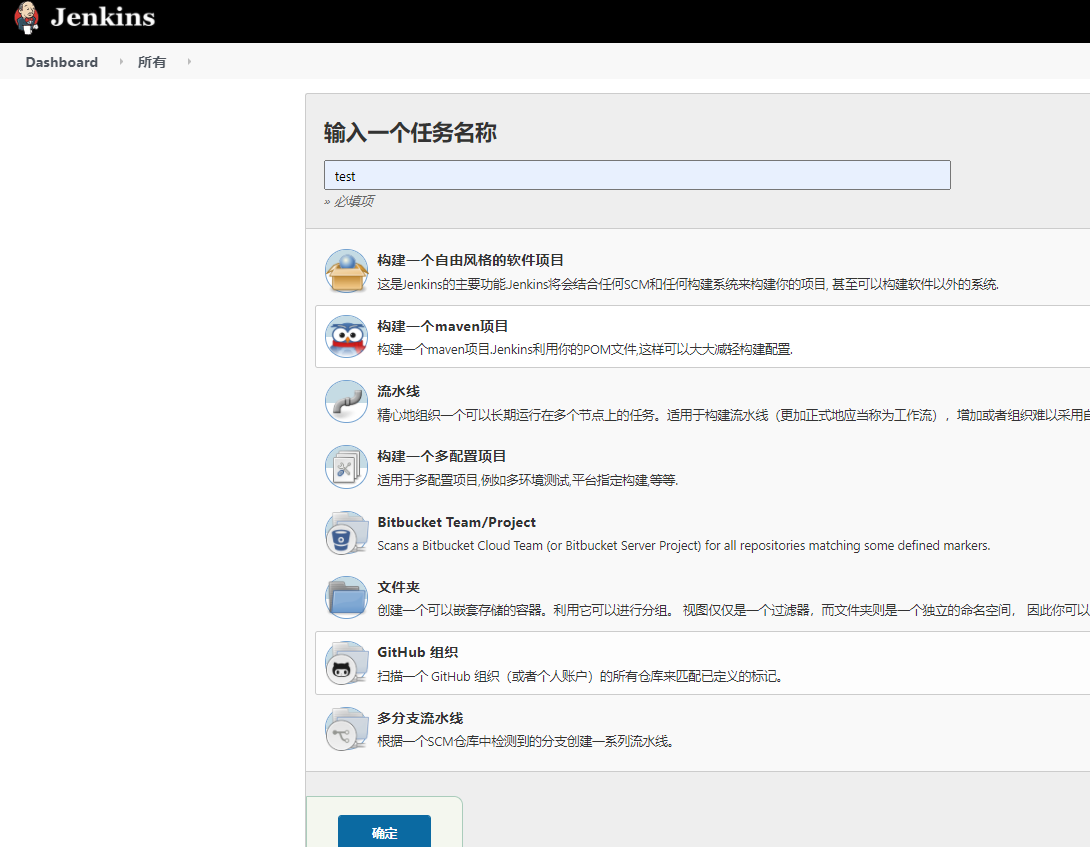
Task: Choose GitHub 组织 title
Action: 417,652
